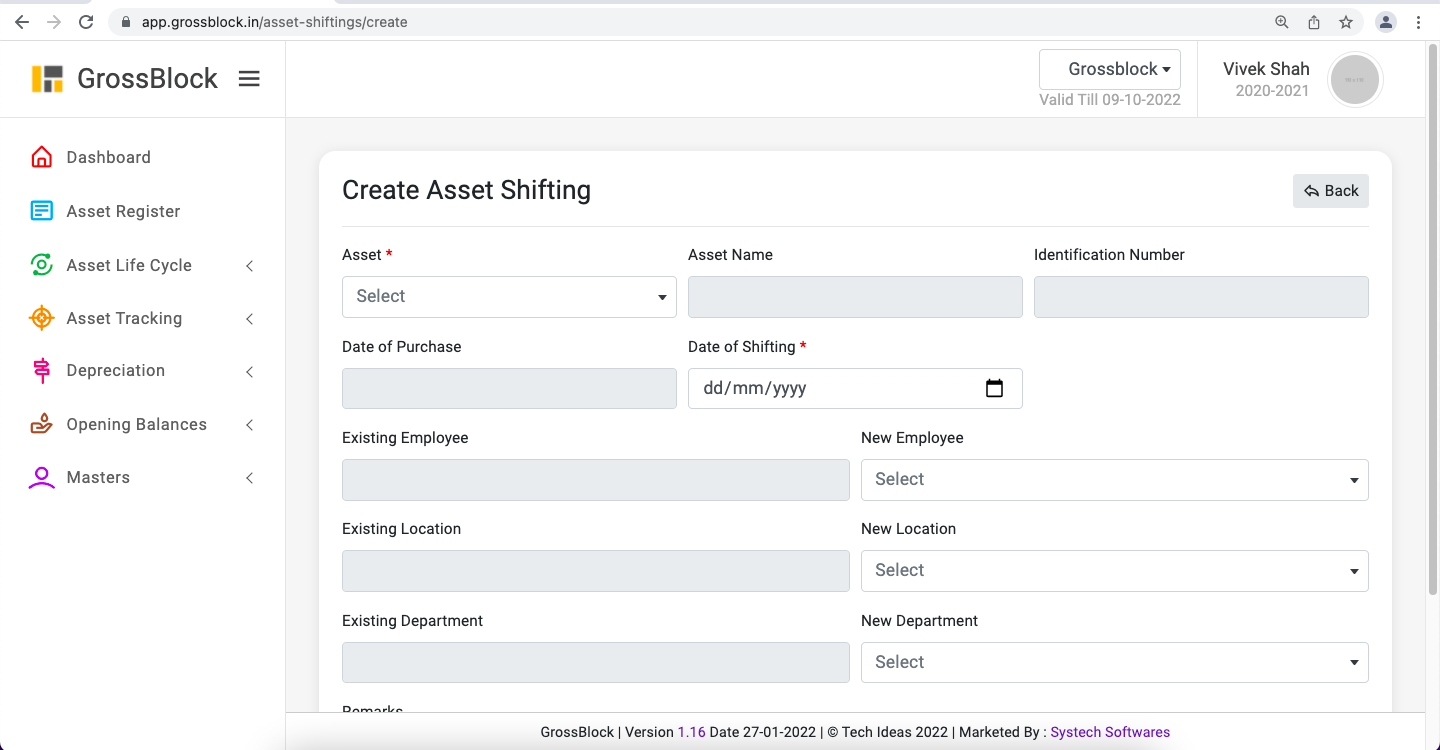Open the Asset select dropdown
This screenshot has width=1440, height=750.
509,297
